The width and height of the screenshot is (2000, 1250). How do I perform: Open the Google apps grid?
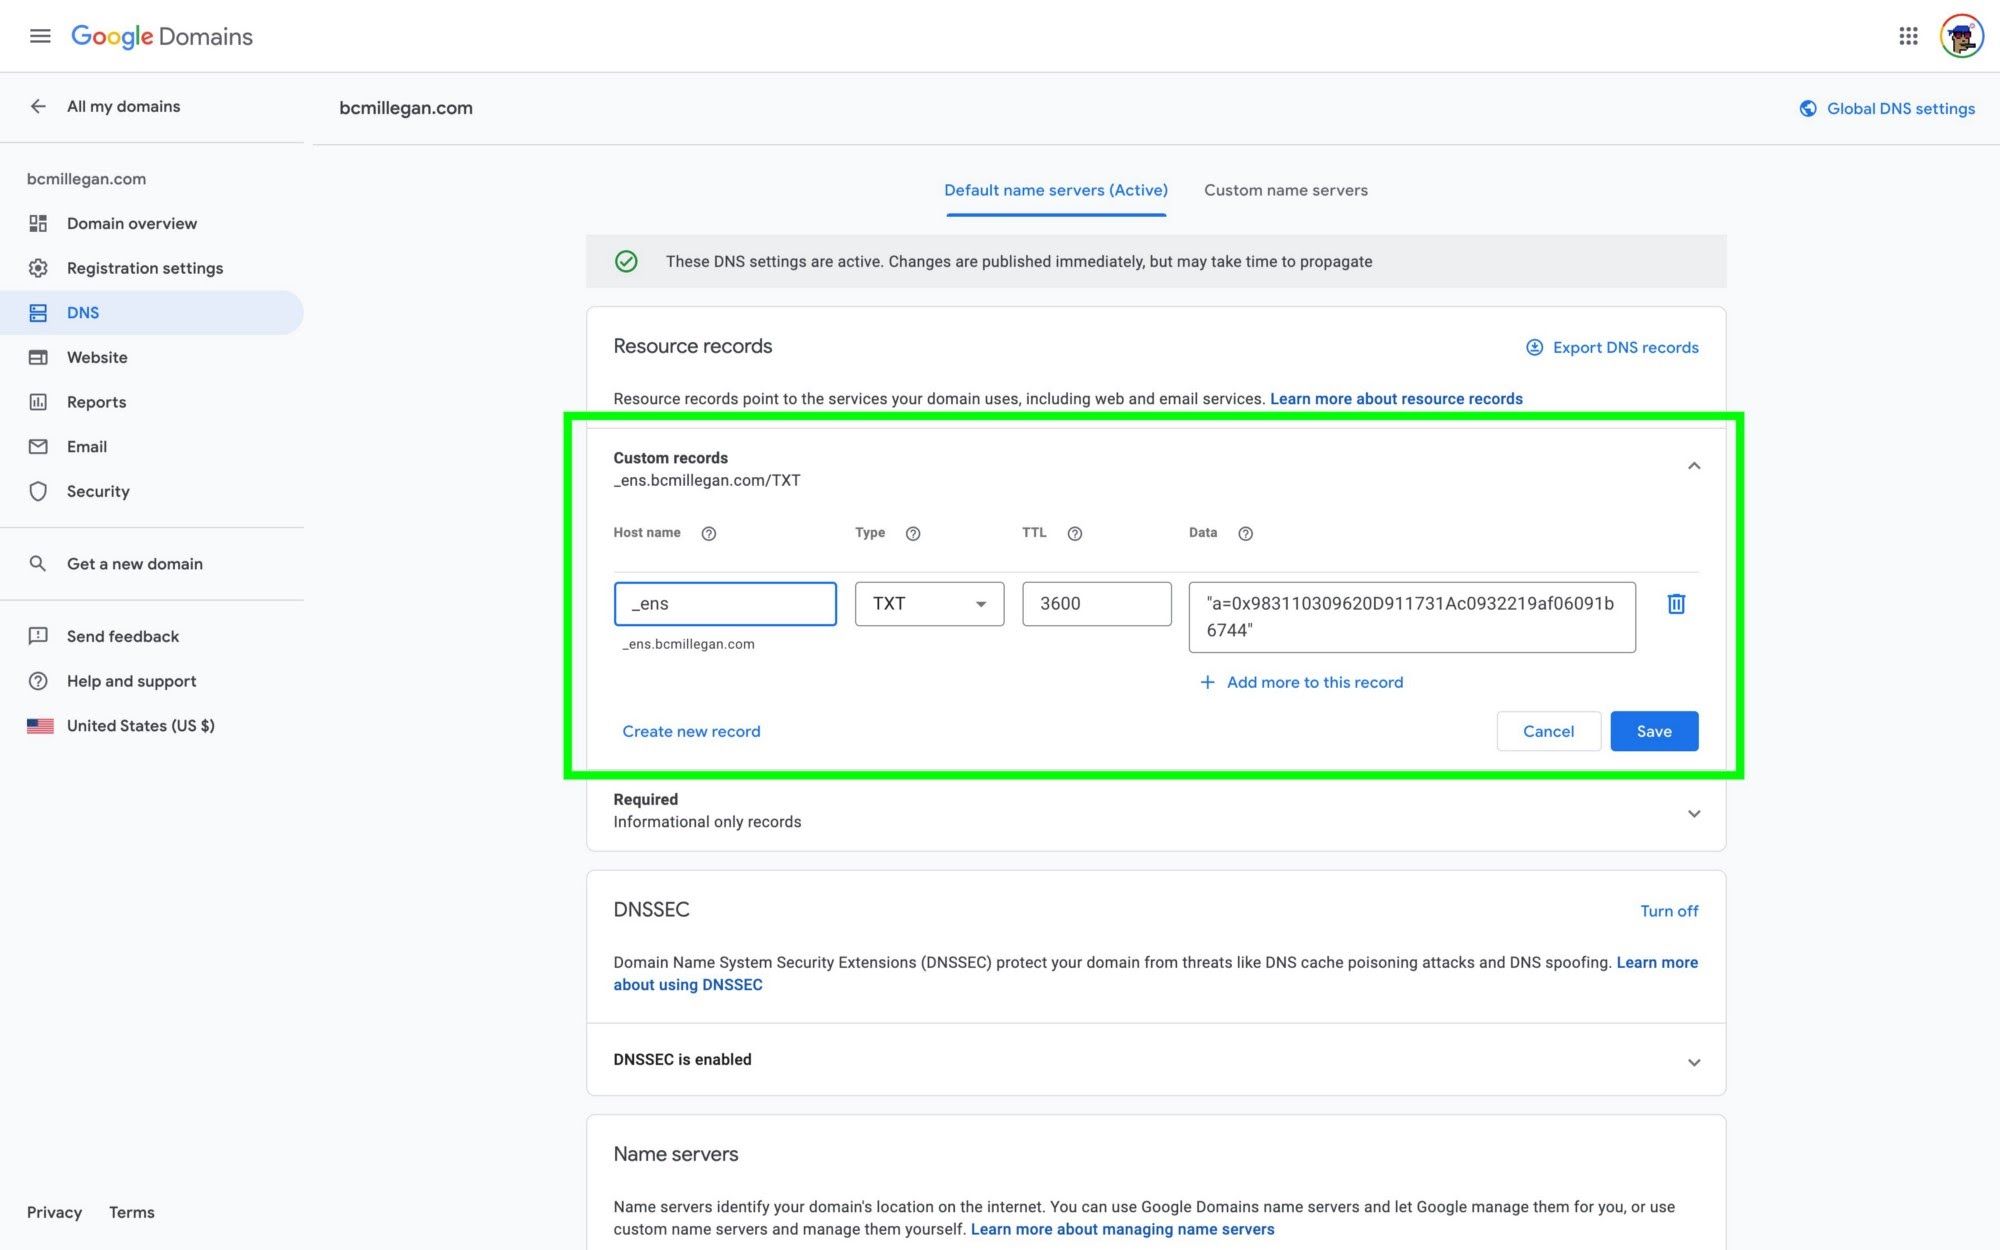(x=1908, y=36)
